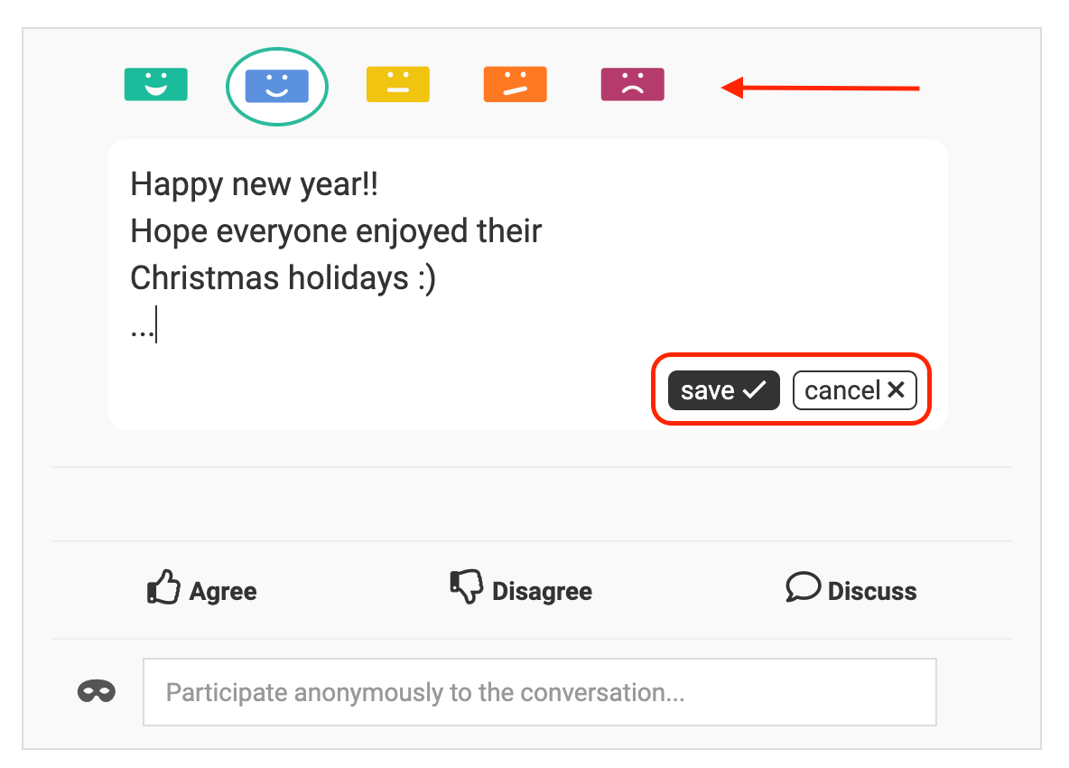This screenshot has height=768, width=1069.
Task: Click the speech bubble Discuss icon
Action: (803, 587)
